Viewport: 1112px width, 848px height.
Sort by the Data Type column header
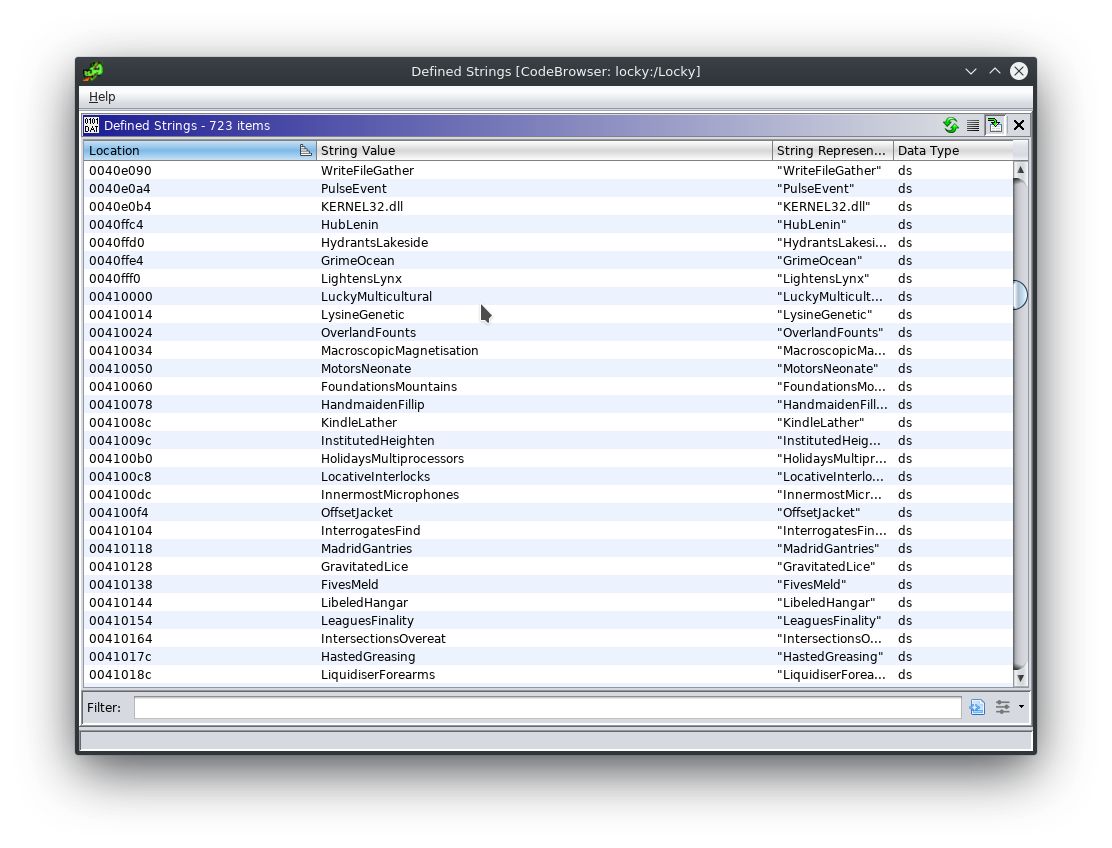pos(953,150)
